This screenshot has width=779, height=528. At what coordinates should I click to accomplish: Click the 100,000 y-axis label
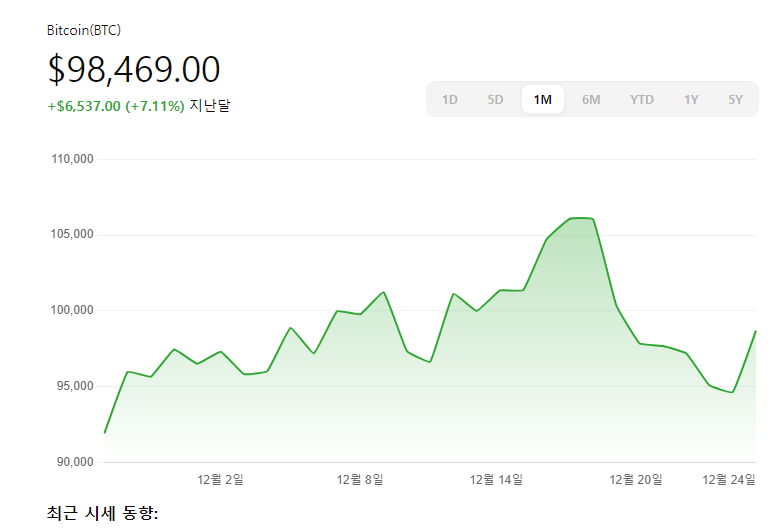pyautogui.click(x=72, y=310)
